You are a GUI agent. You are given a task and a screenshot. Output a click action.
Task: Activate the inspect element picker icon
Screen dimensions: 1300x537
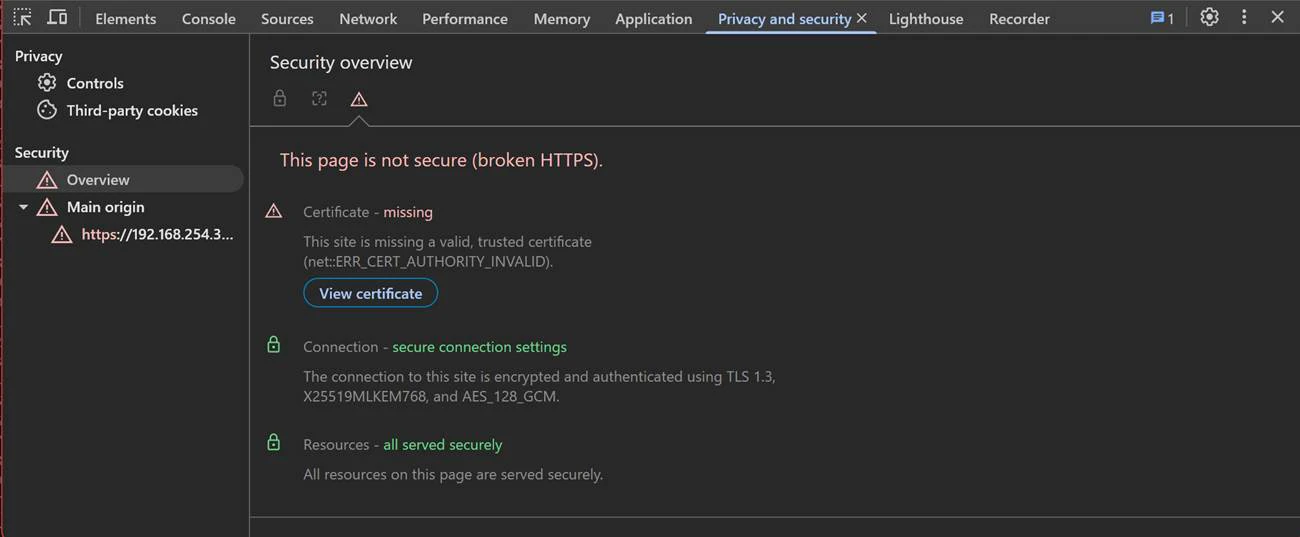[23, 18]
